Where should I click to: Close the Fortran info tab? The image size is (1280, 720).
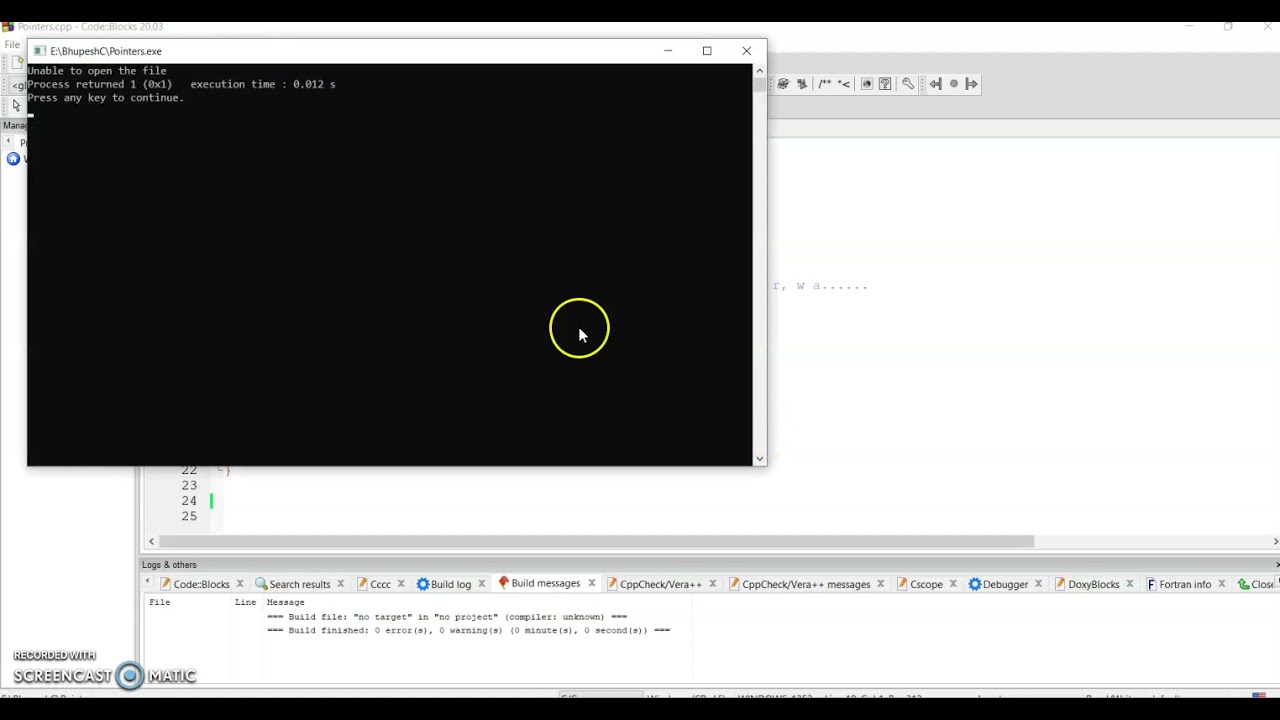pos(1222,584)
